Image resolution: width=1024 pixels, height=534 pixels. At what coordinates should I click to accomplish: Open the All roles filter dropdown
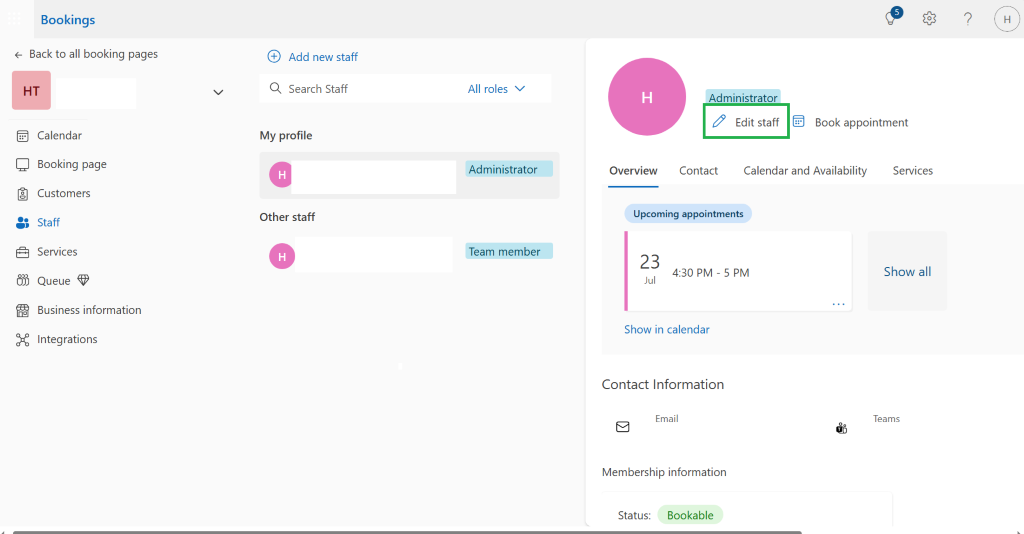[x=496, y=89]
